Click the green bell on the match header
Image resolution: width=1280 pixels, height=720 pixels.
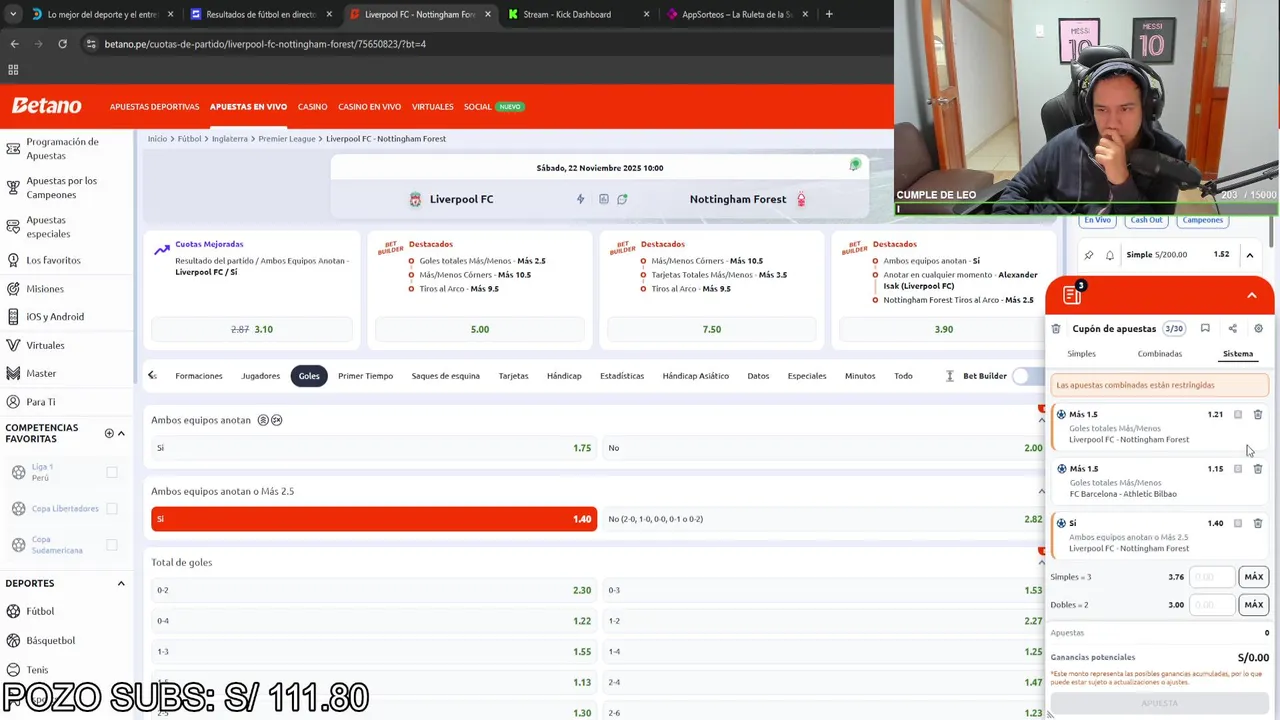coord(855,165)
